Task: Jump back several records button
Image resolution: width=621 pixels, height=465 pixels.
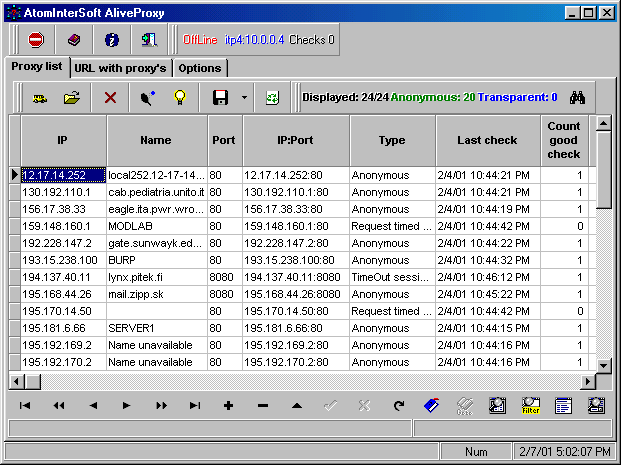Action: pyautogui.click(x=59, y=405)
